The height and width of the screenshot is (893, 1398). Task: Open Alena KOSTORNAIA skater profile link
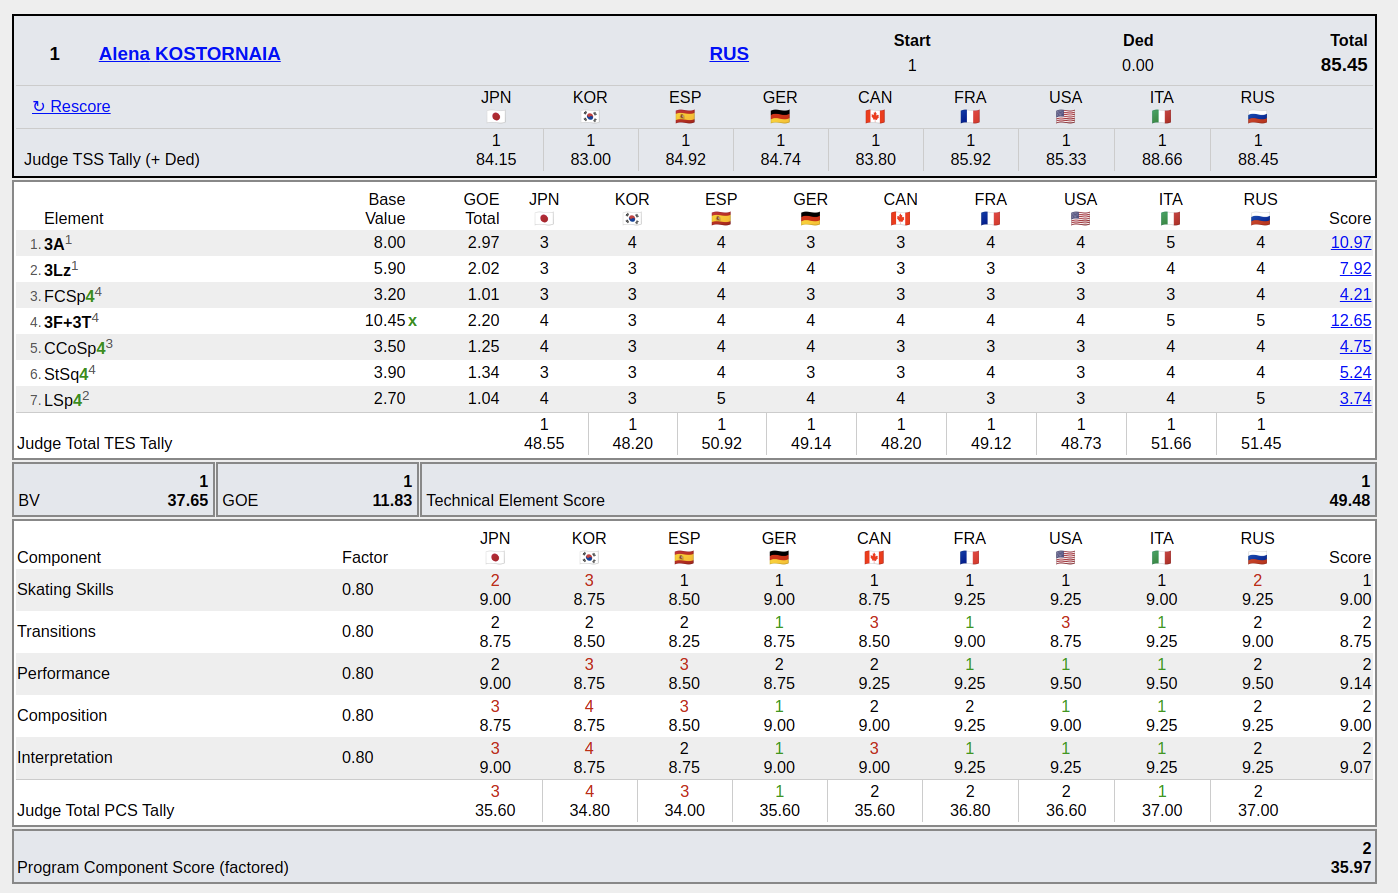tap(189, 54)
